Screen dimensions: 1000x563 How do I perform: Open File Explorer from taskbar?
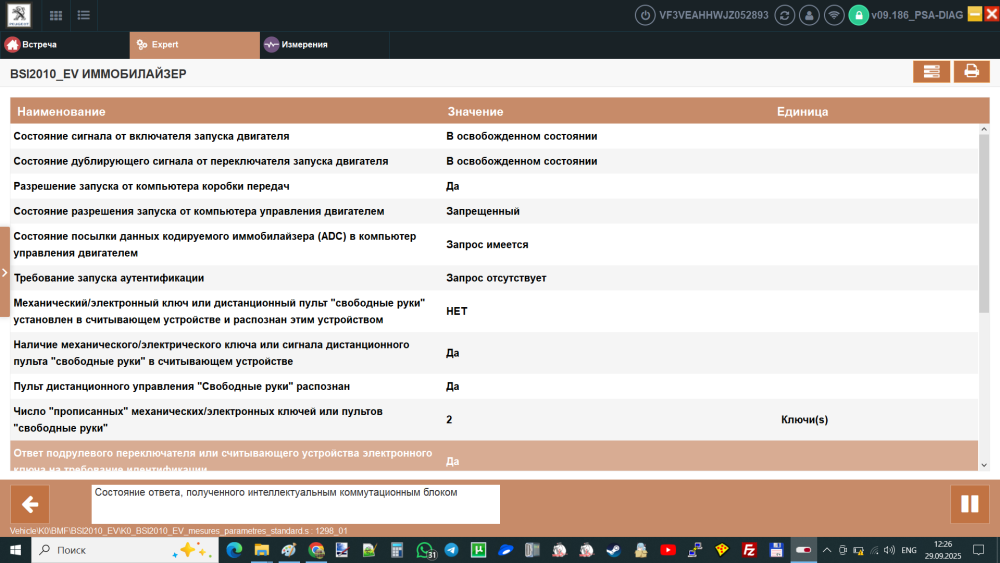(x=261, y=550)
